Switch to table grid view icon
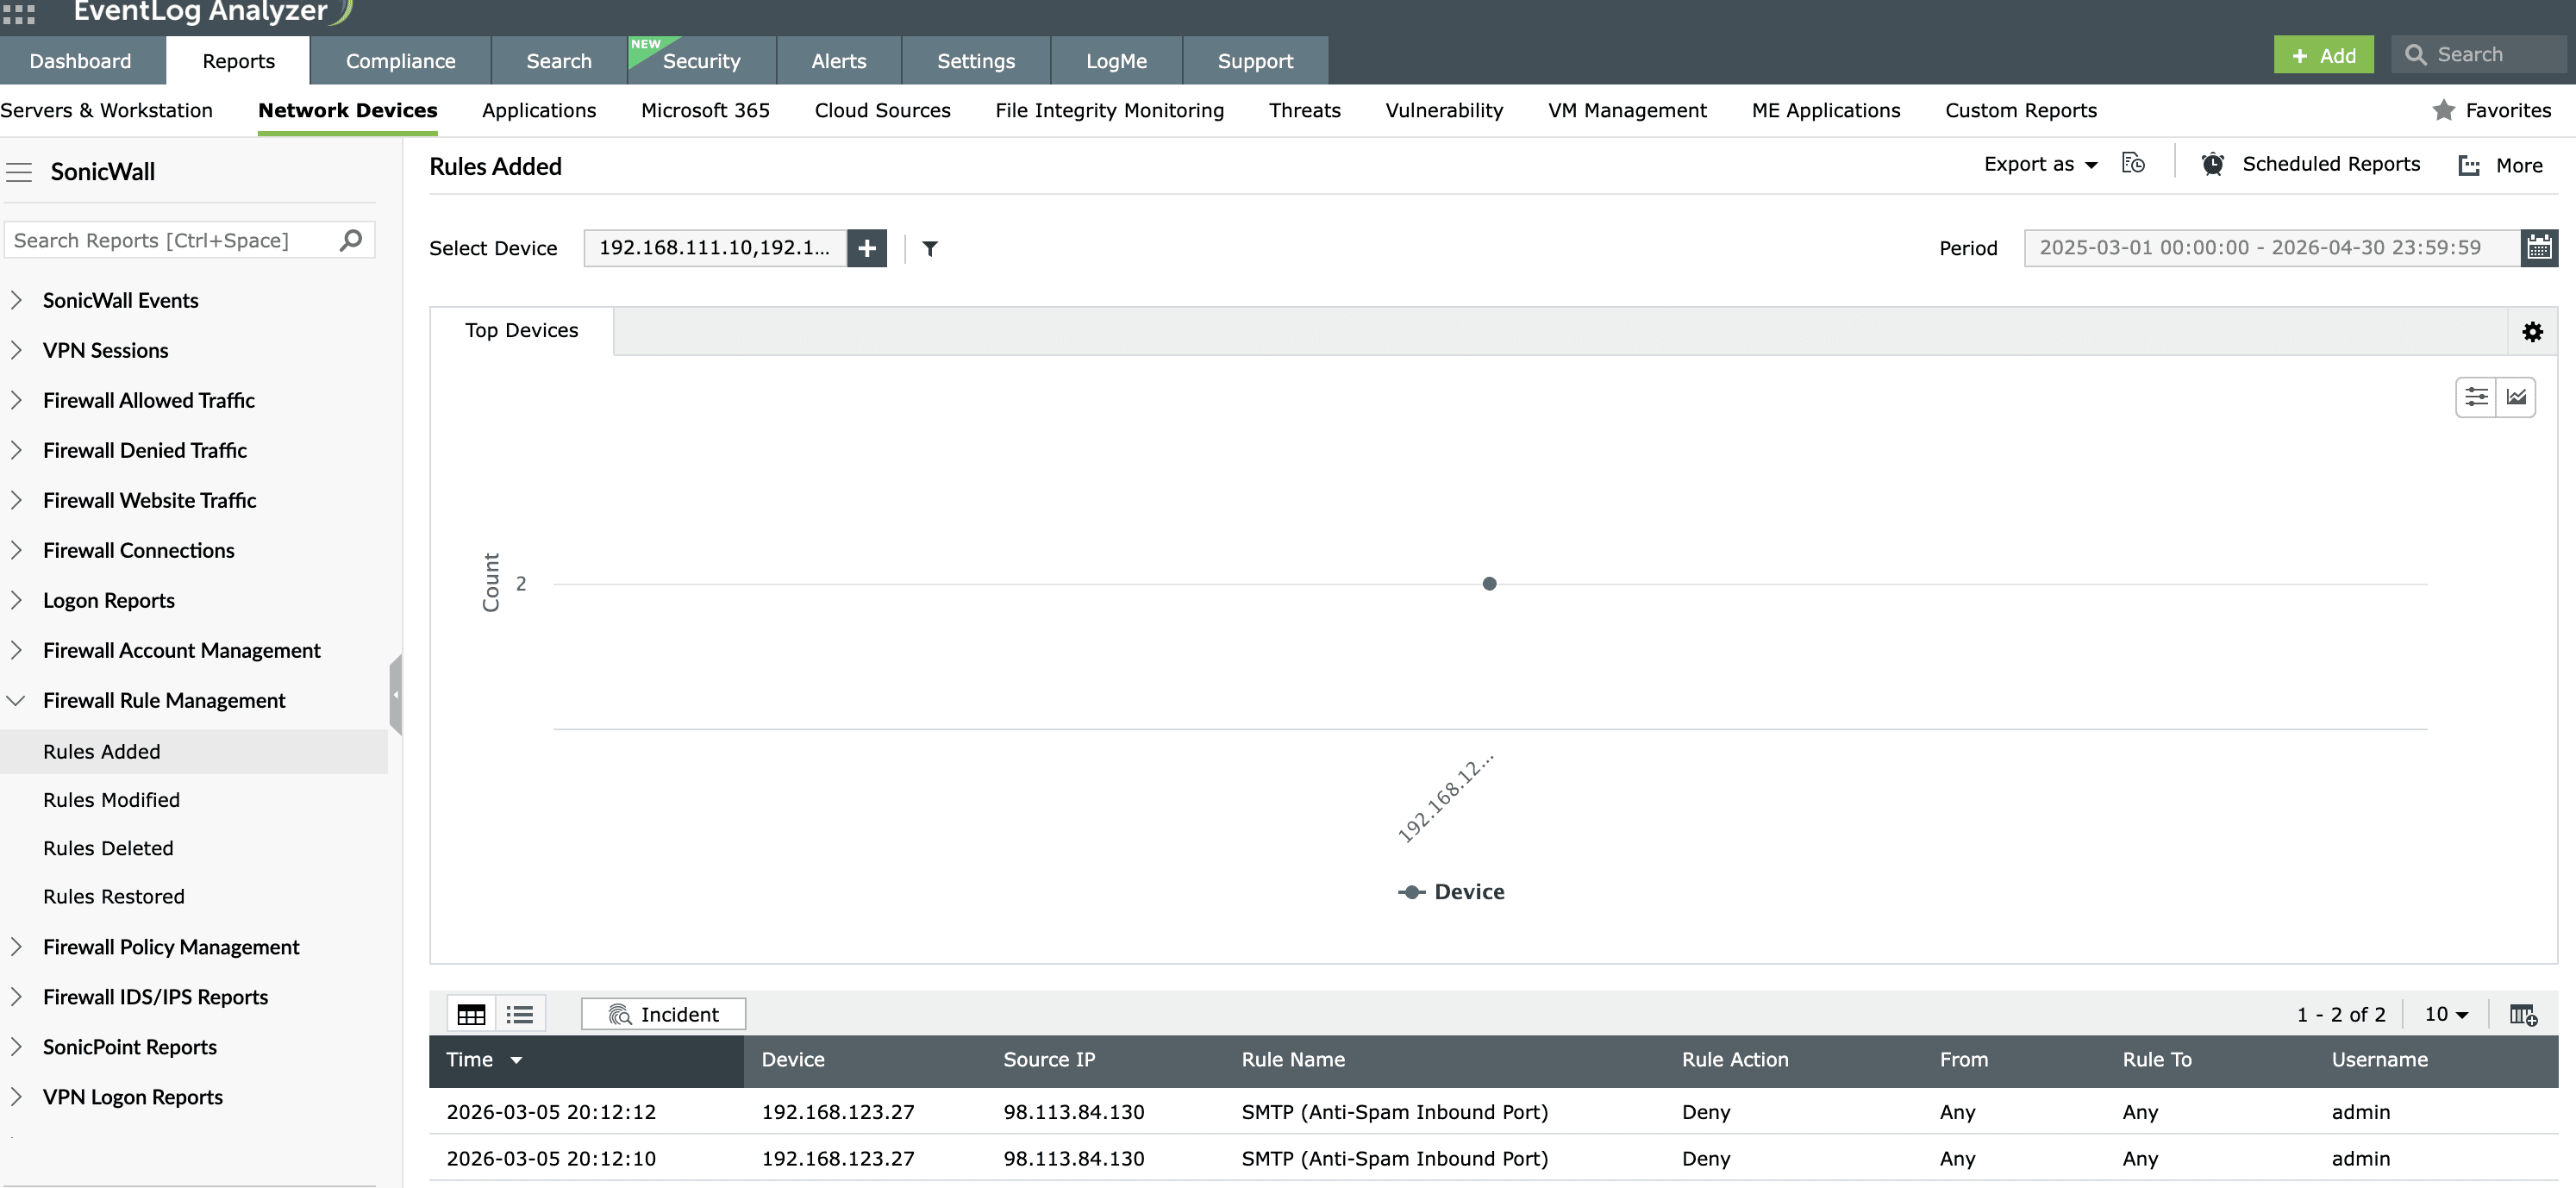Viewport: 2576px width, 1188px height. coord(471,1014)
